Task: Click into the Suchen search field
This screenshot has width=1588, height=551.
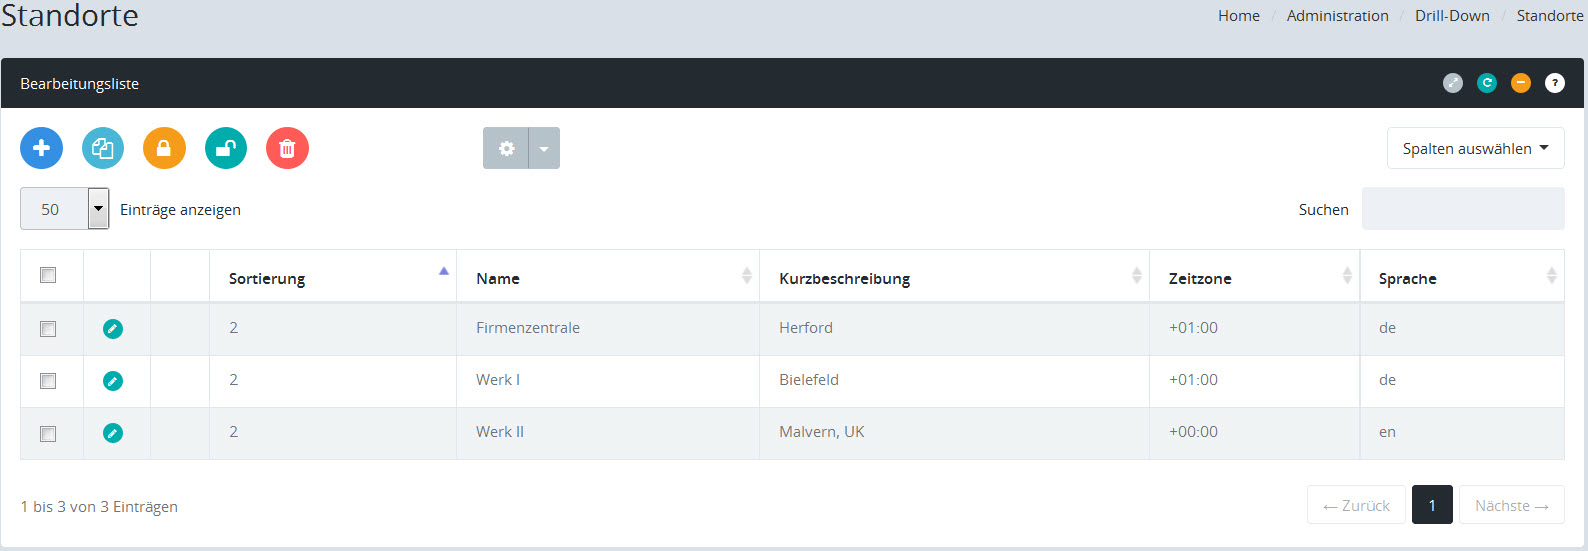Action: pos(1462,209)
